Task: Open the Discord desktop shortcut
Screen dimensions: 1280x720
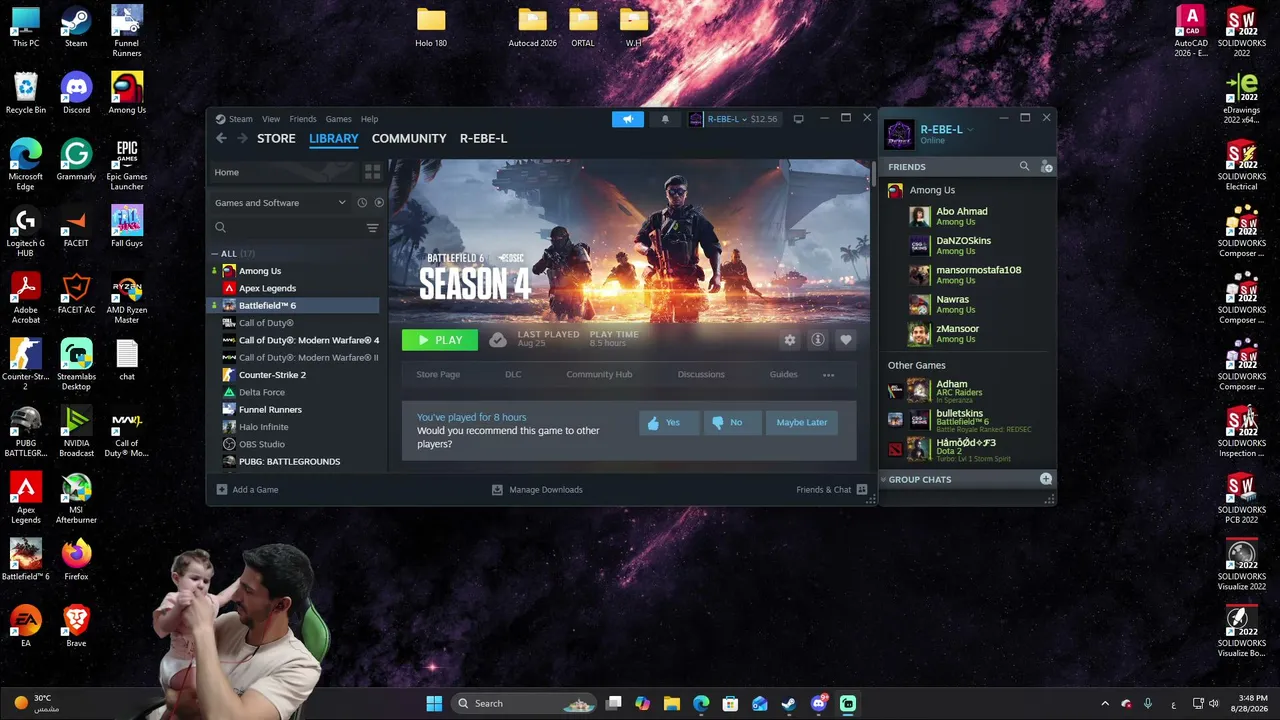Action: 76,93
